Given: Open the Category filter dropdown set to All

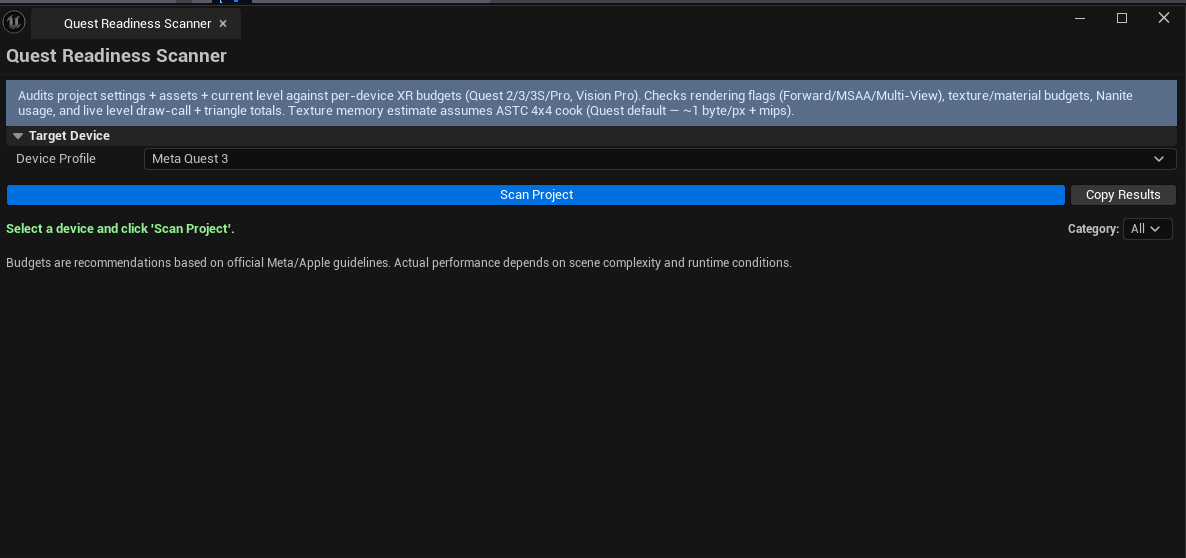Looking at the screenshot, I should pos(1147,229).
